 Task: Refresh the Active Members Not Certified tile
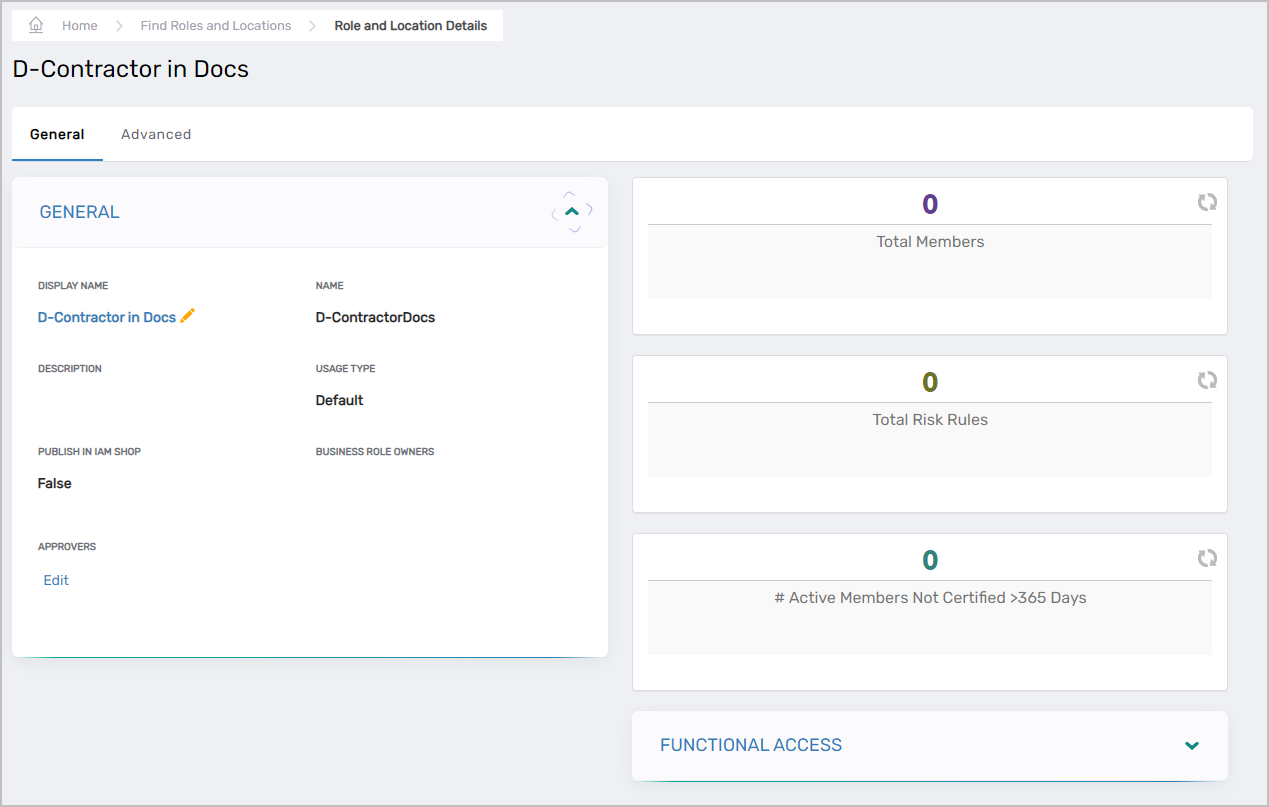(1207, 558)
